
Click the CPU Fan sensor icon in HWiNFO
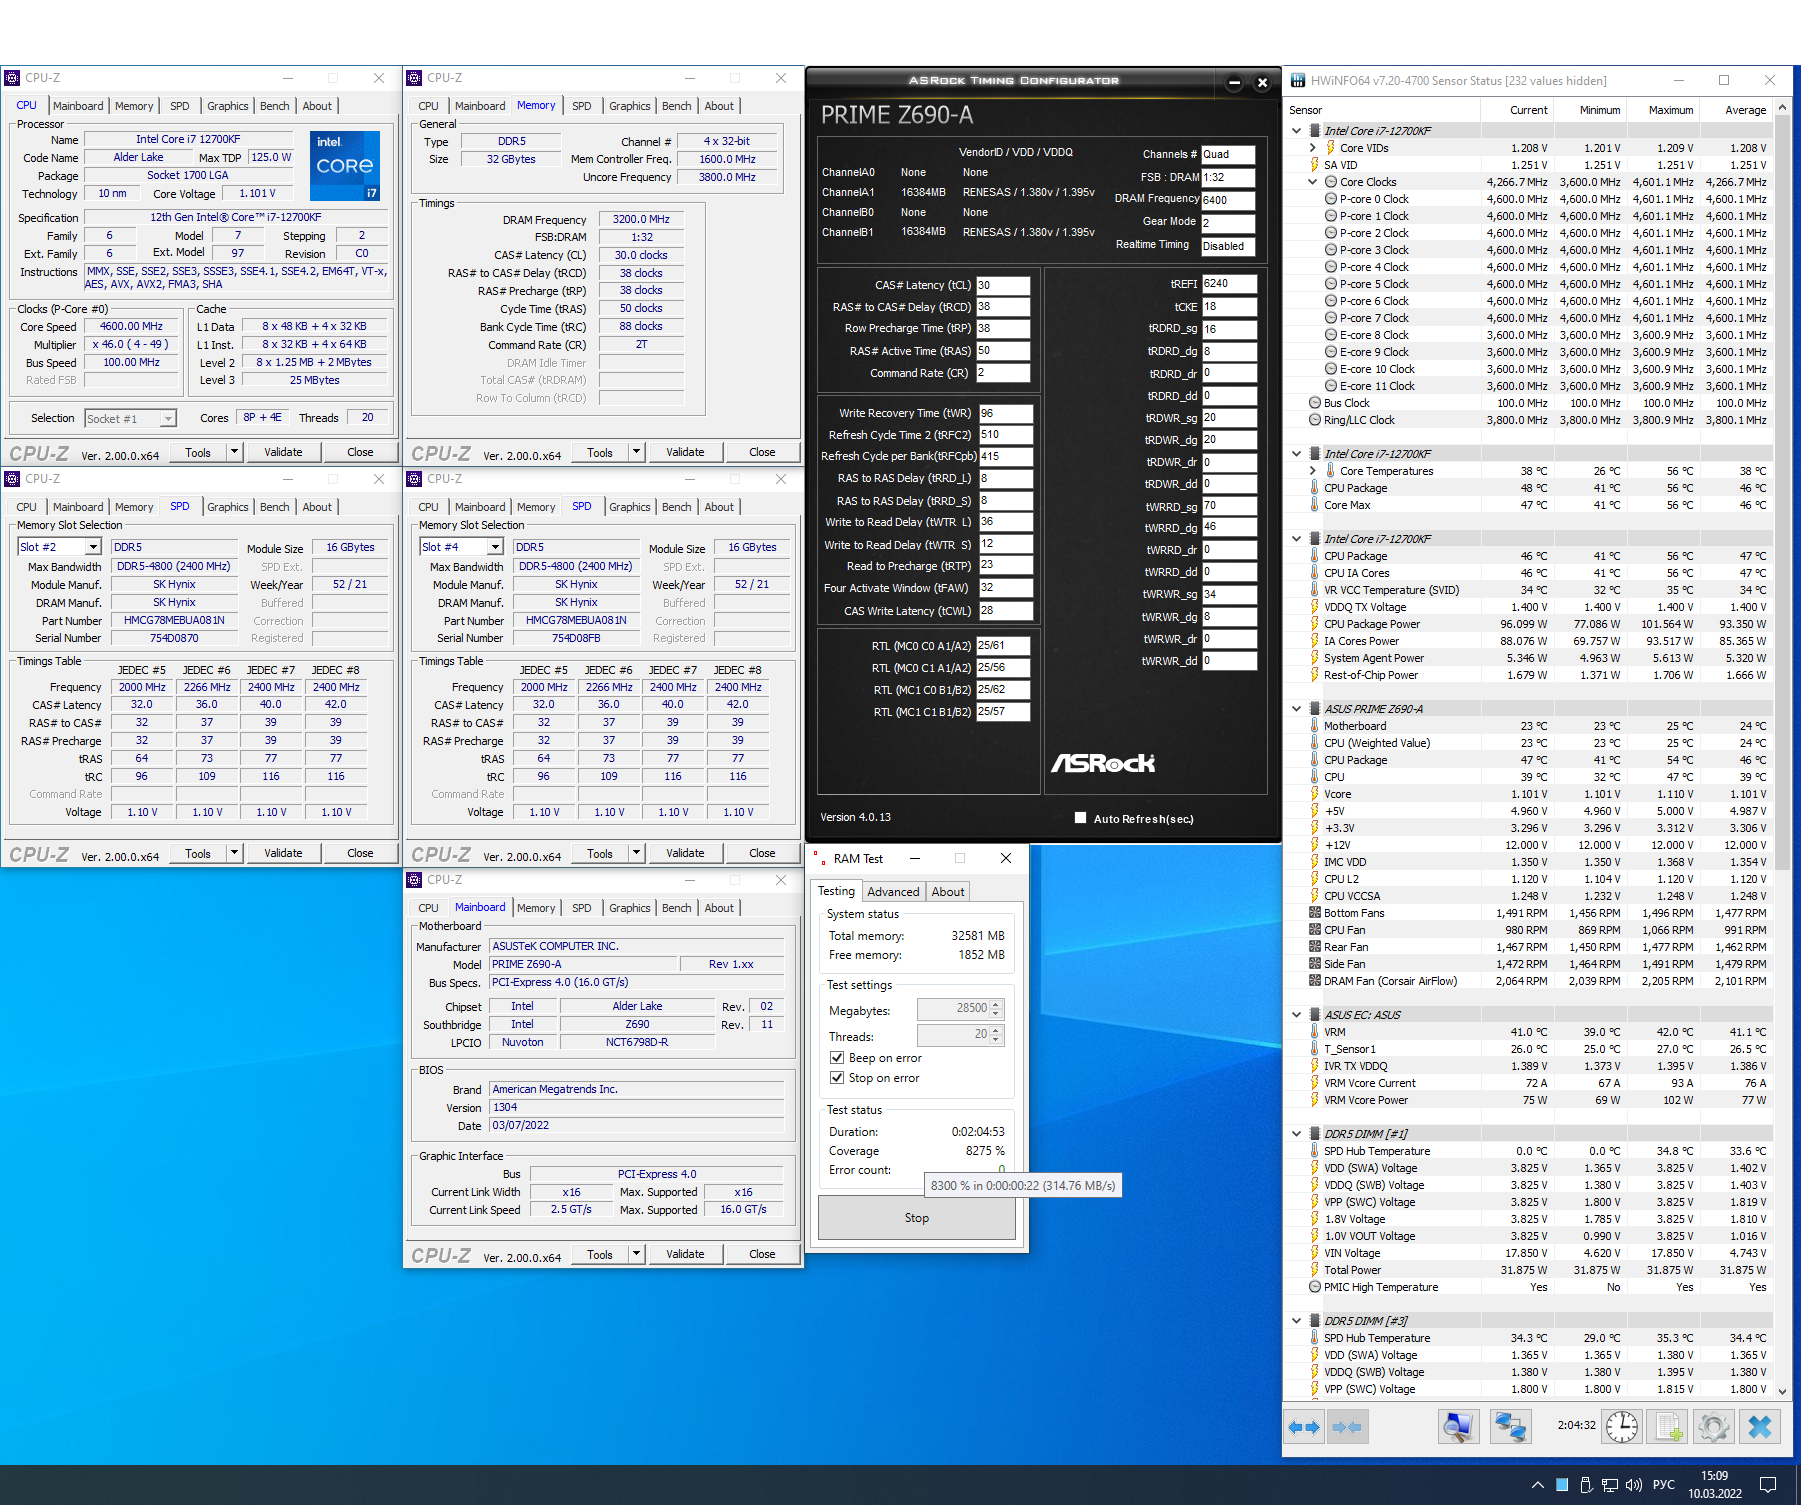1315,930
